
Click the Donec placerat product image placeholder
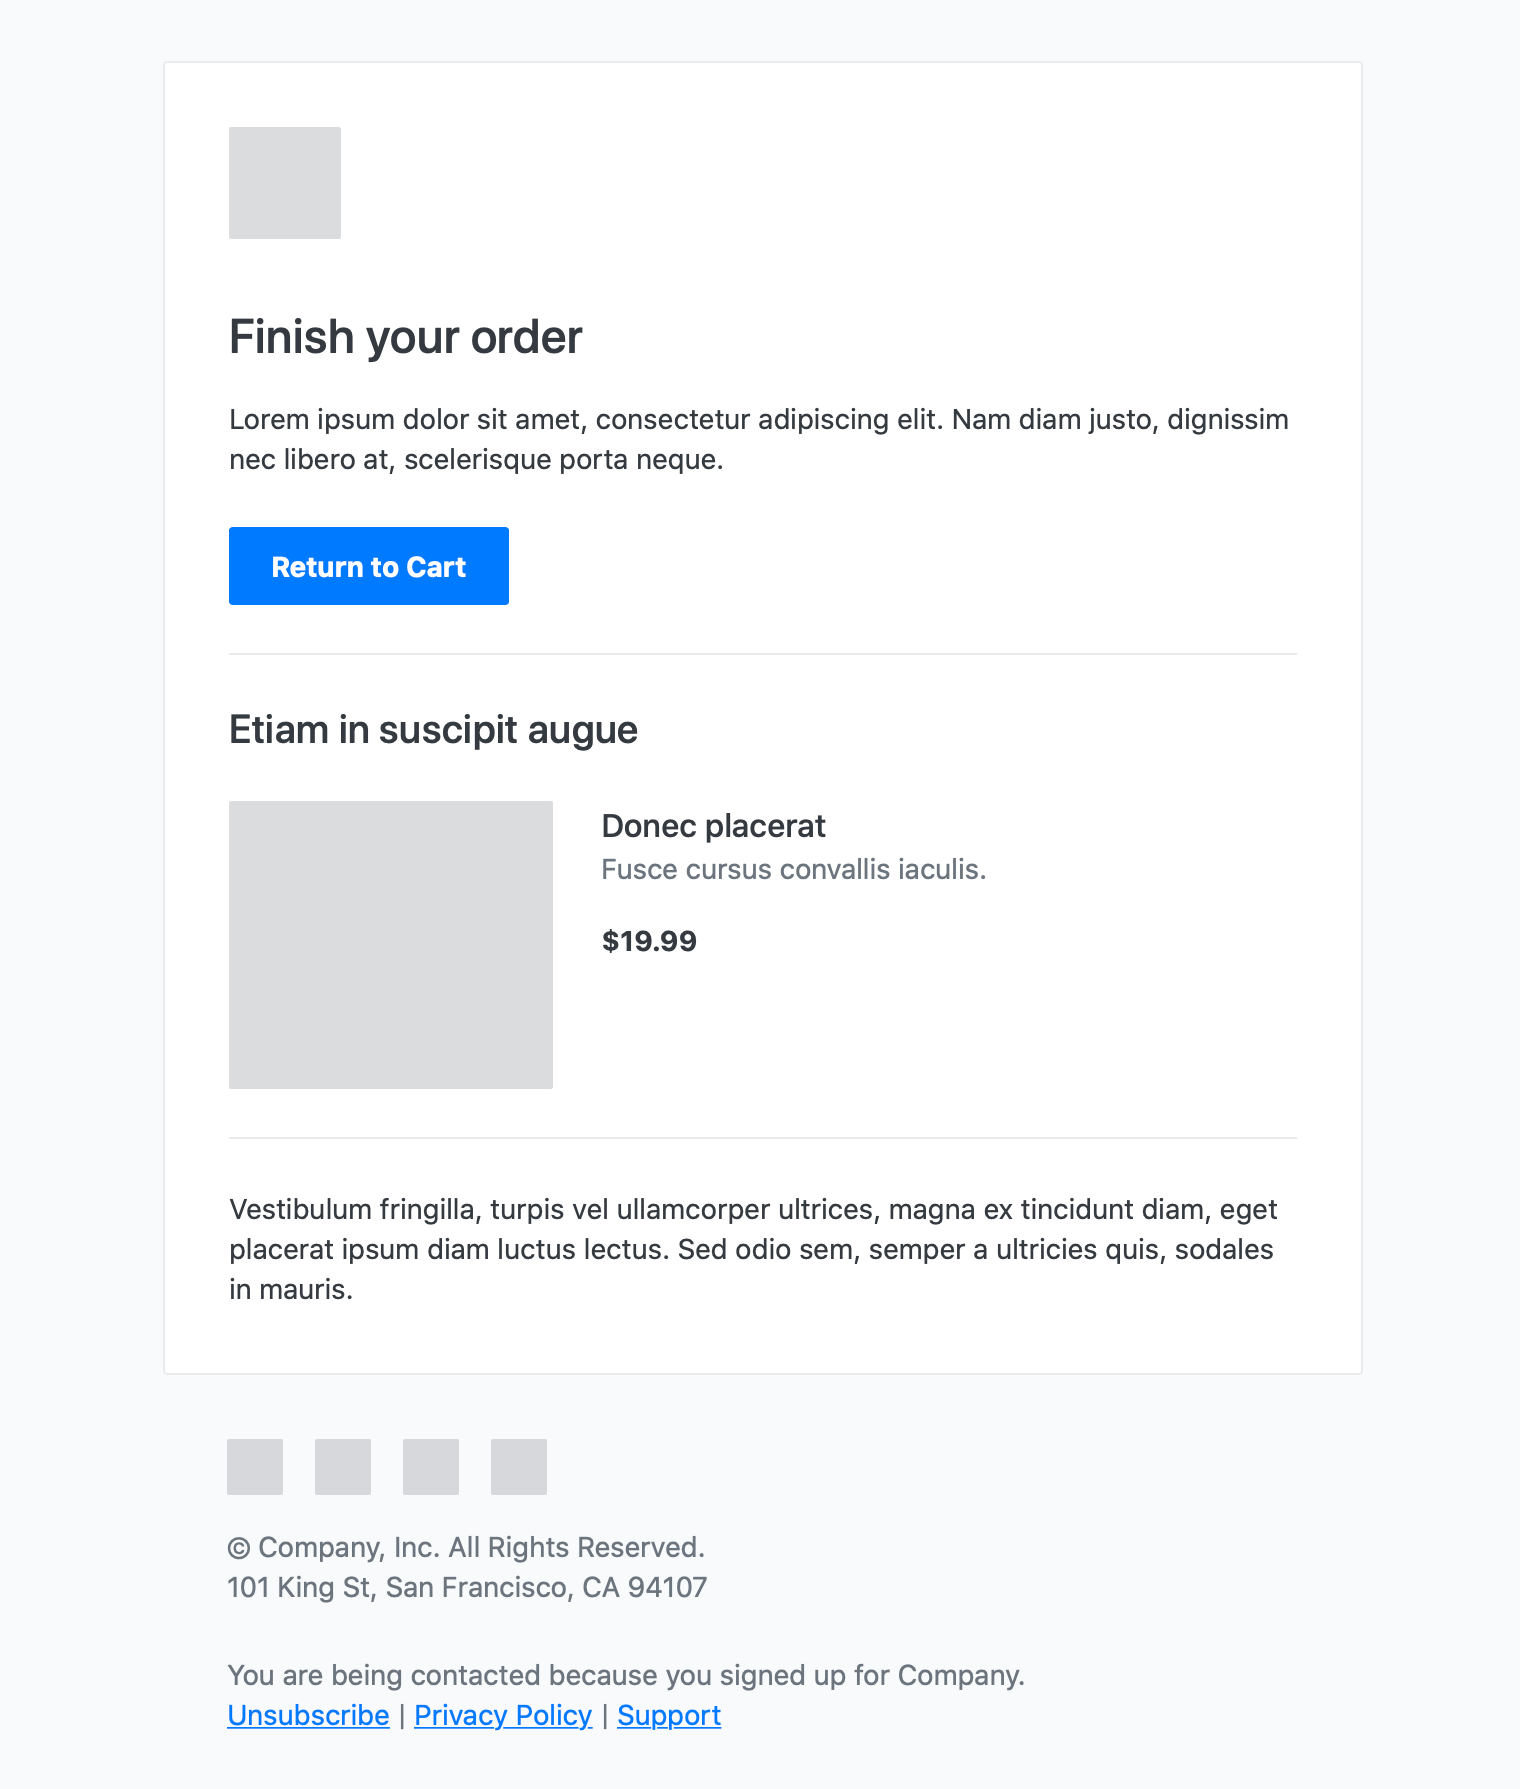click(390, 944)
